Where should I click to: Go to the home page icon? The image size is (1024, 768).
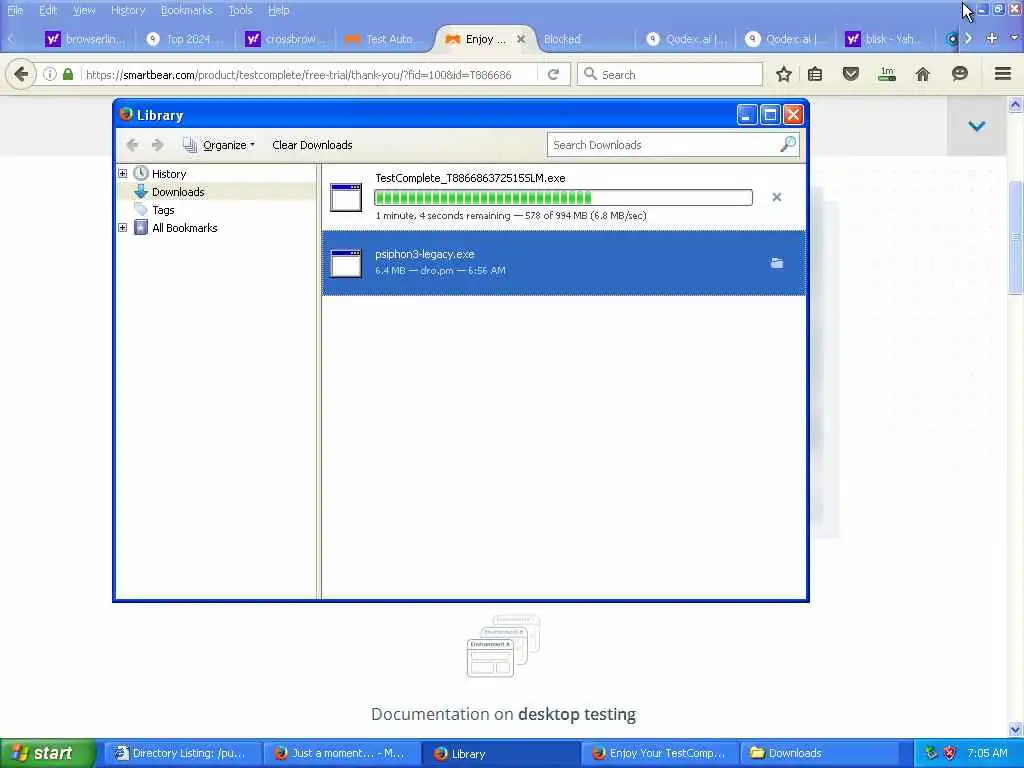922,74
